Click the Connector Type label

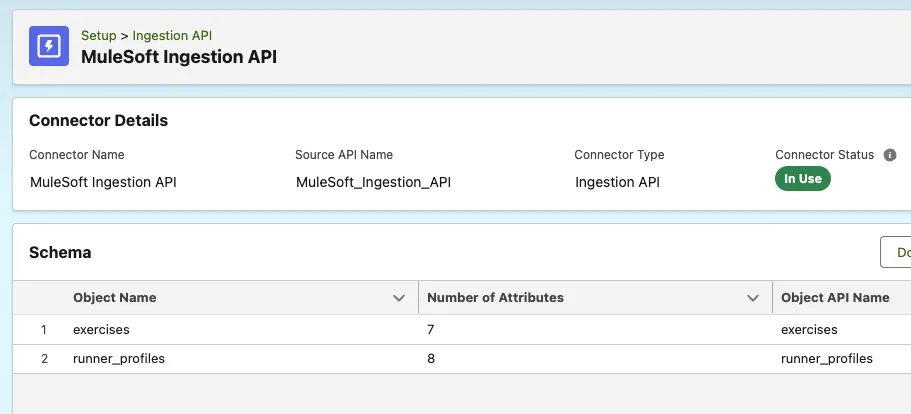click(619, 155)
